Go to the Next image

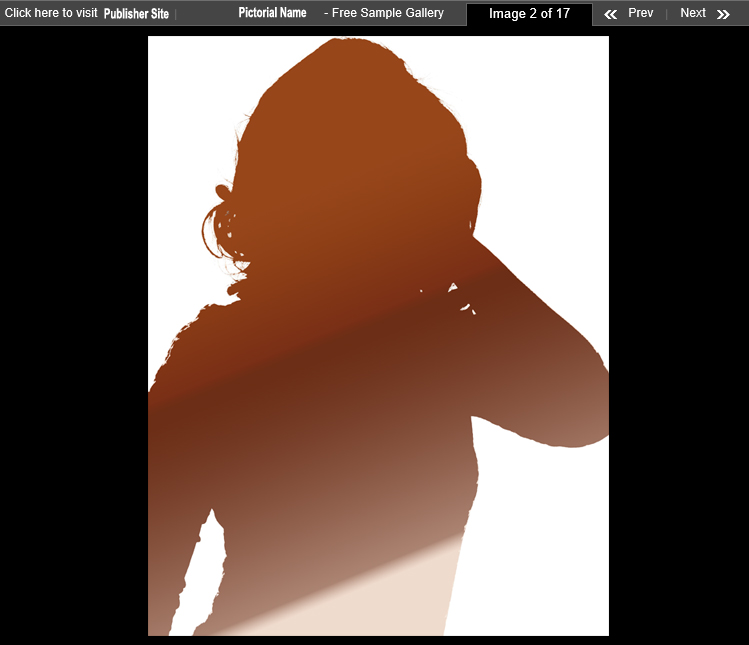point(693,13)
